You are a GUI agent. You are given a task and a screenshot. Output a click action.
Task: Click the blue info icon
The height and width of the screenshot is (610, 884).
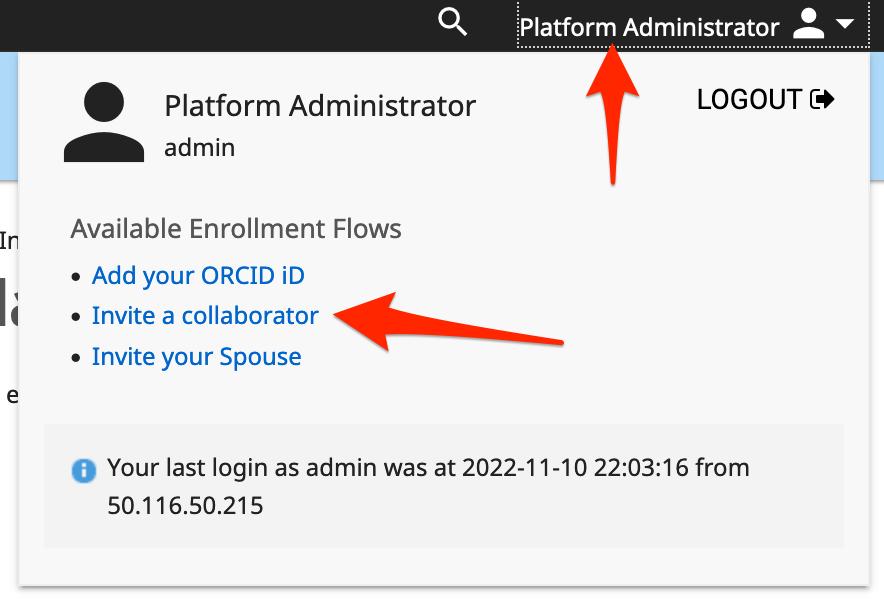click(84, 470)
